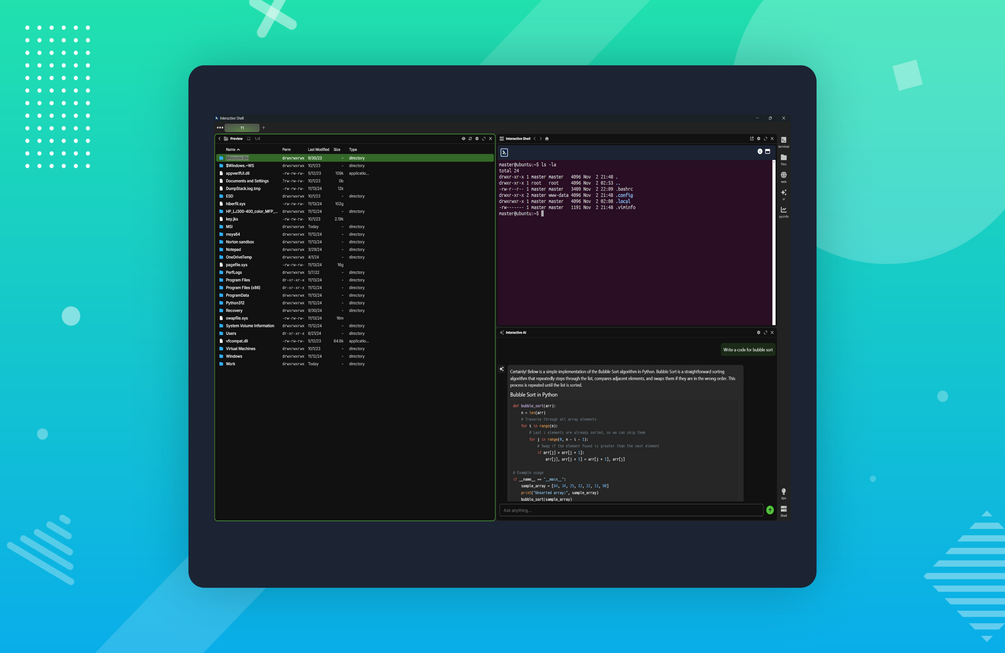The height and width of the screenshot is (653, 1005).
Task: Select the PerfLogs folder
Action: (x=354, y=272)
